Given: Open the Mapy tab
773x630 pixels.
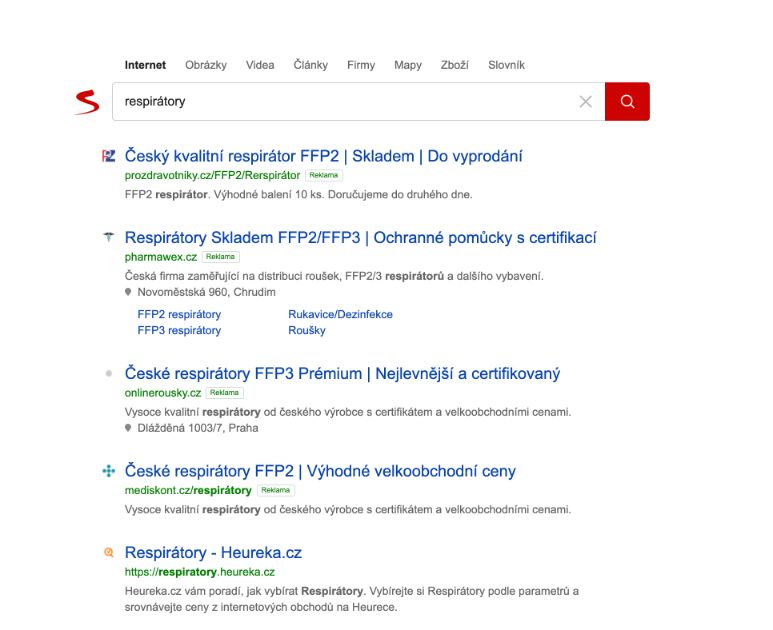Looking at the screenshot, I should 408,65.
